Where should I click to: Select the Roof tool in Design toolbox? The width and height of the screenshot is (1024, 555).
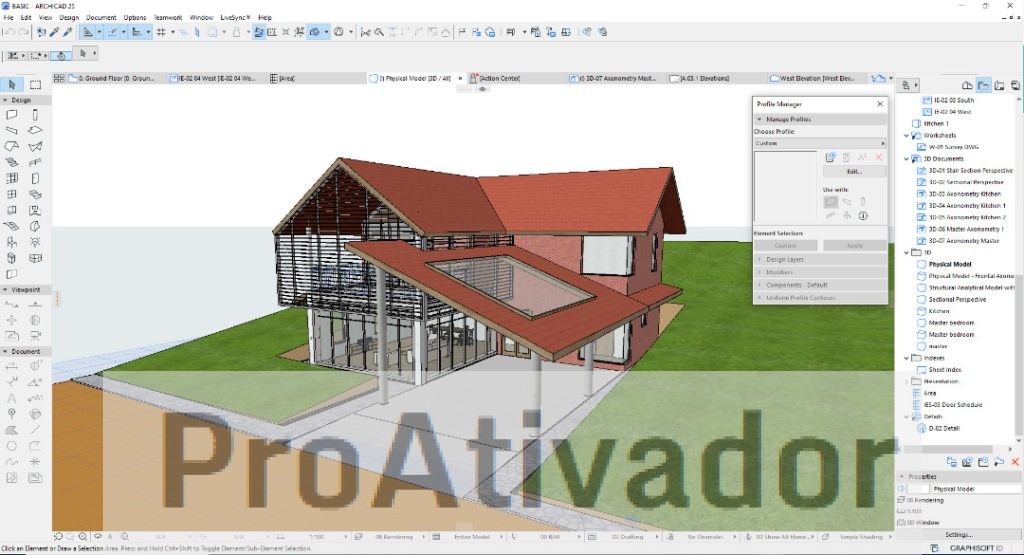coord(12,146)
